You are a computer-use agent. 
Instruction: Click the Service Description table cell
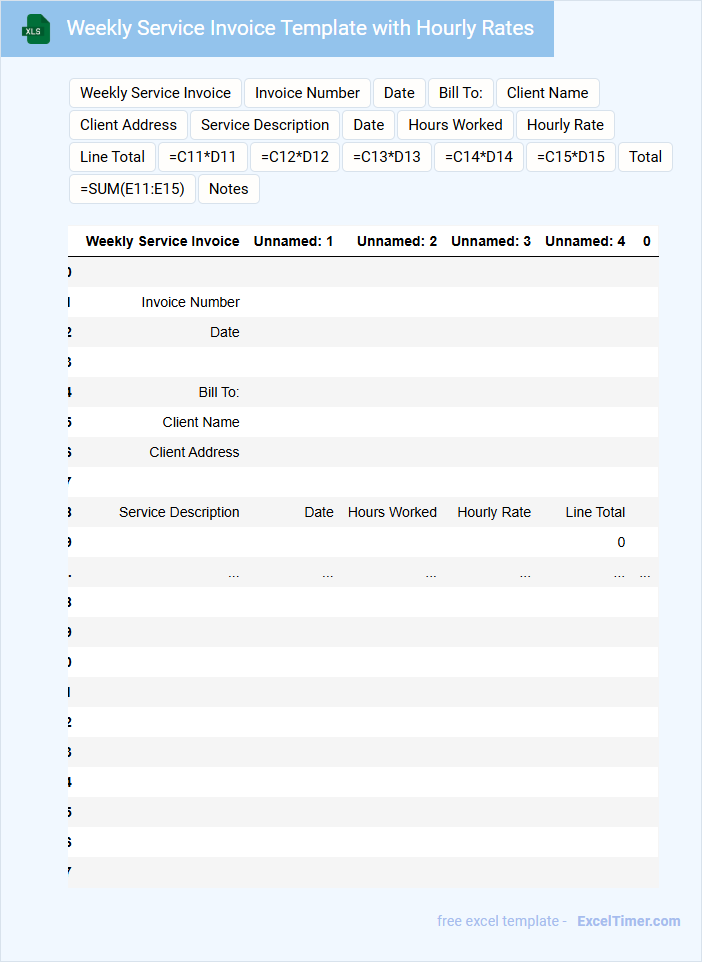point(179,512)
